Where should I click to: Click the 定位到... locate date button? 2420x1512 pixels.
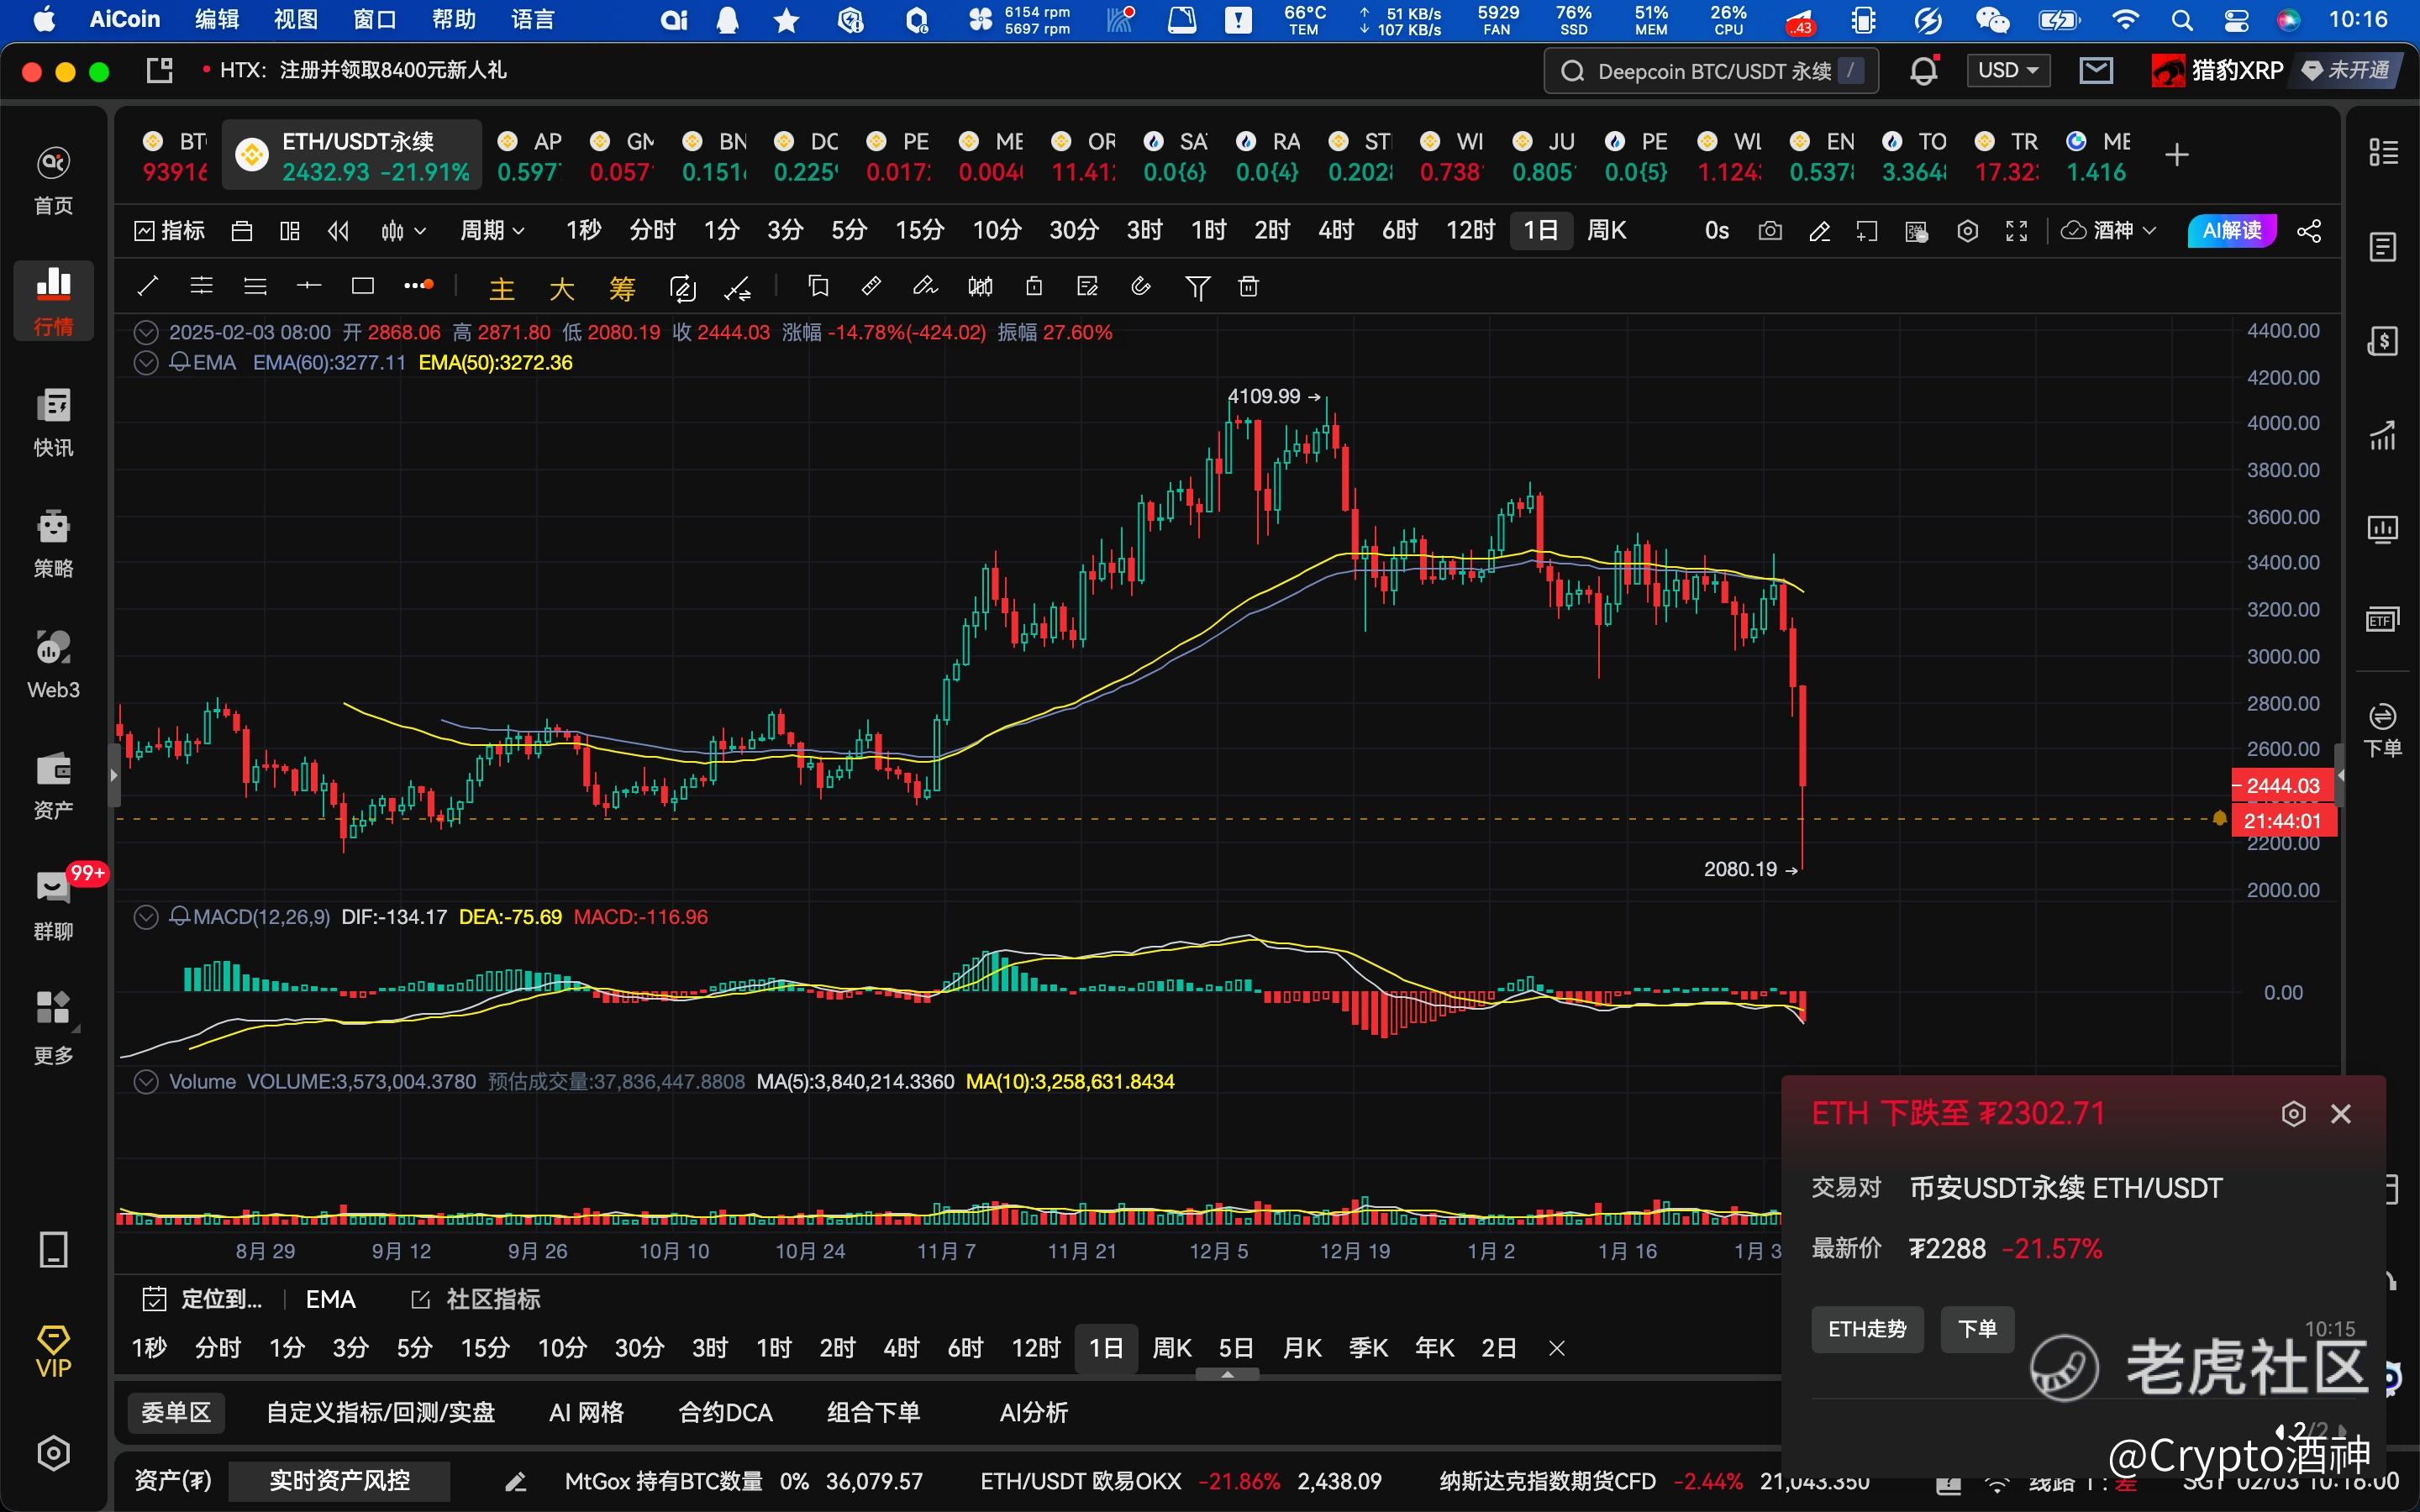click(202, 1299)
